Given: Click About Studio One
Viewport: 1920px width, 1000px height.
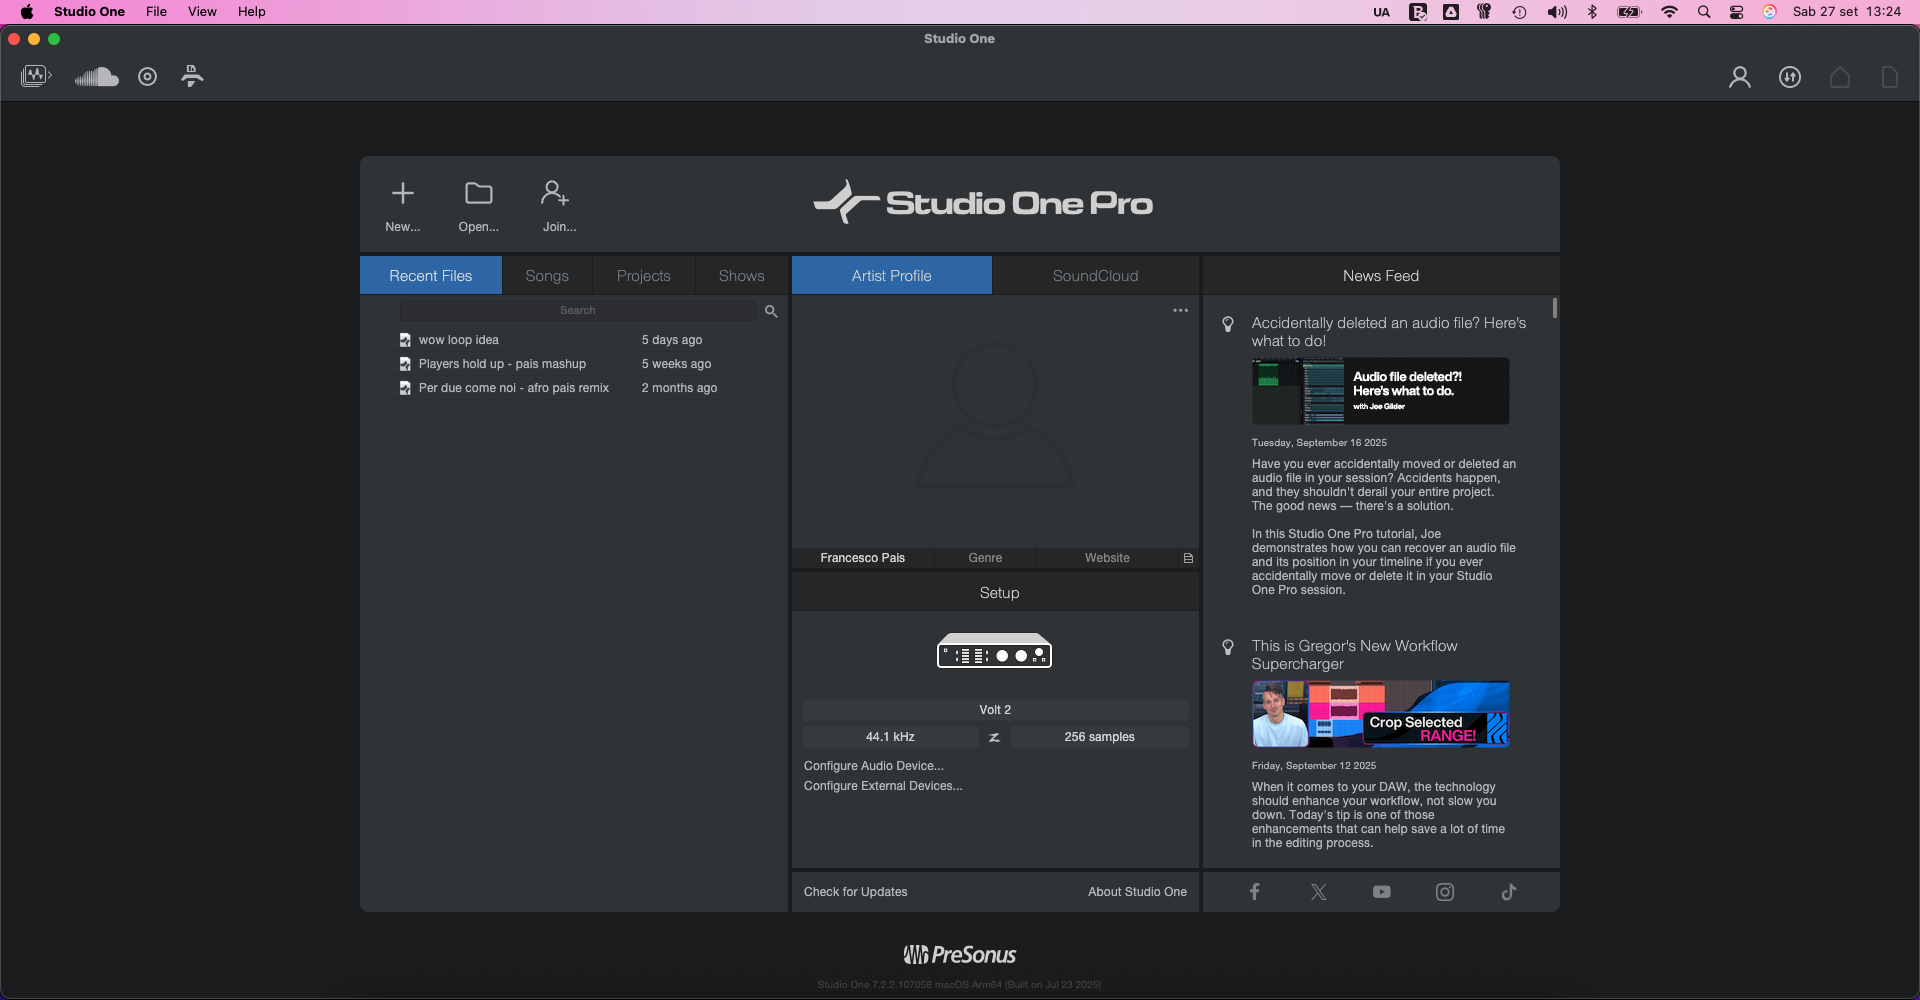Looking at the screenshot, I should pos(1137,892).
